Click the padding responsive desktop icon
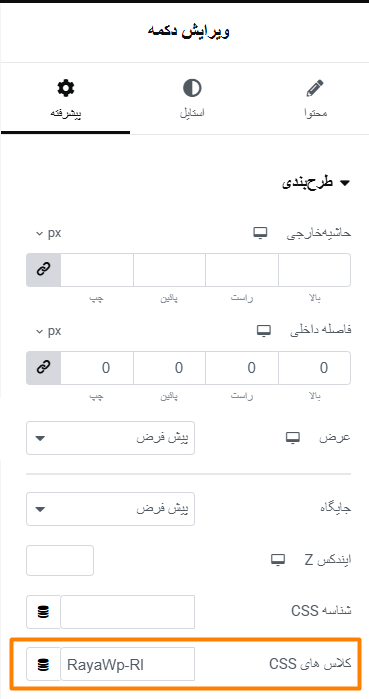 pos(264,330)
